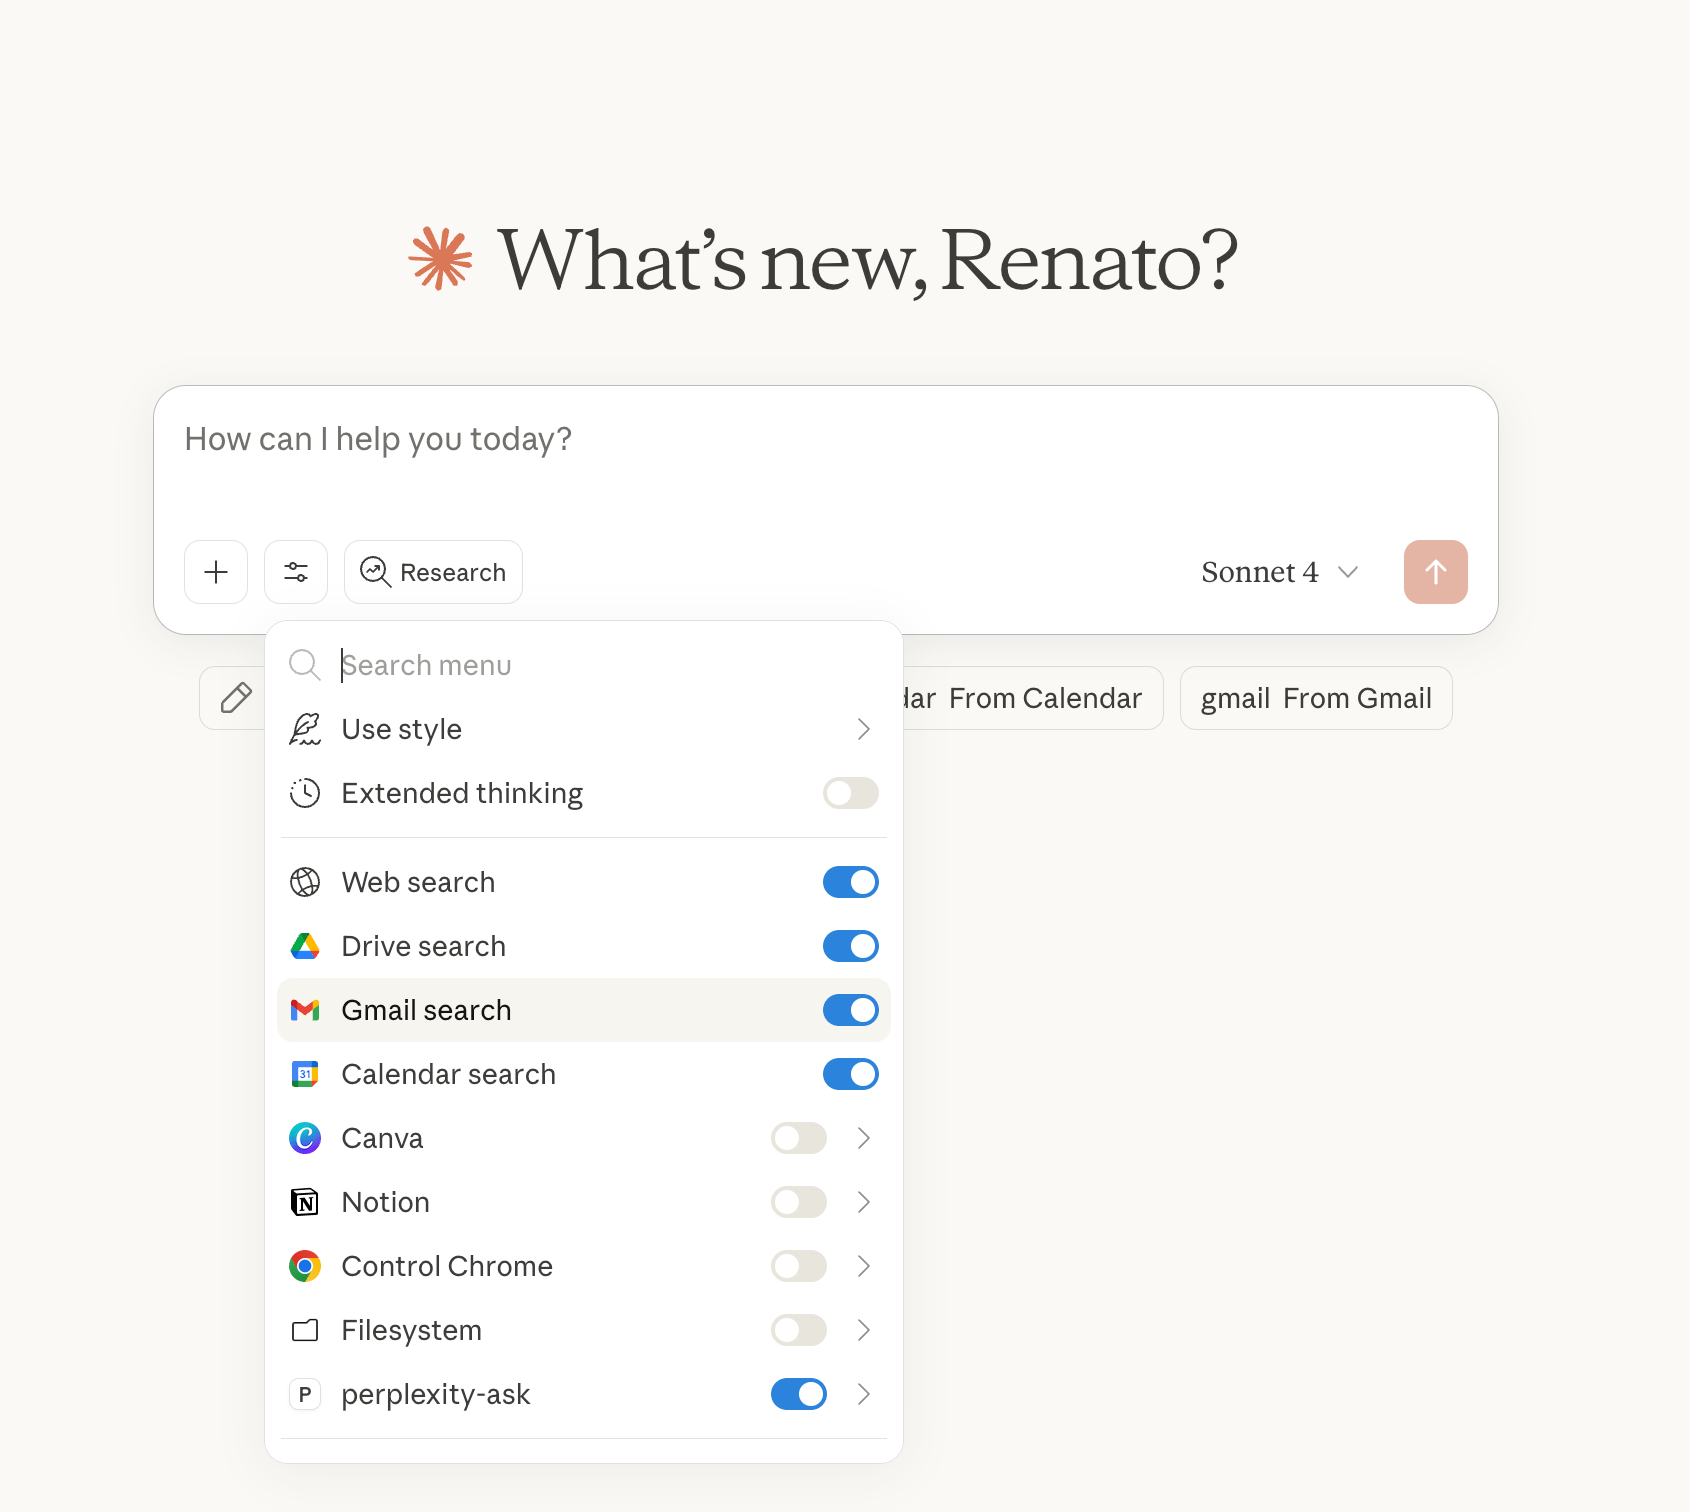The image size is (1690, 1512).
Task: Click the Research button
Action: pos(433,572)
